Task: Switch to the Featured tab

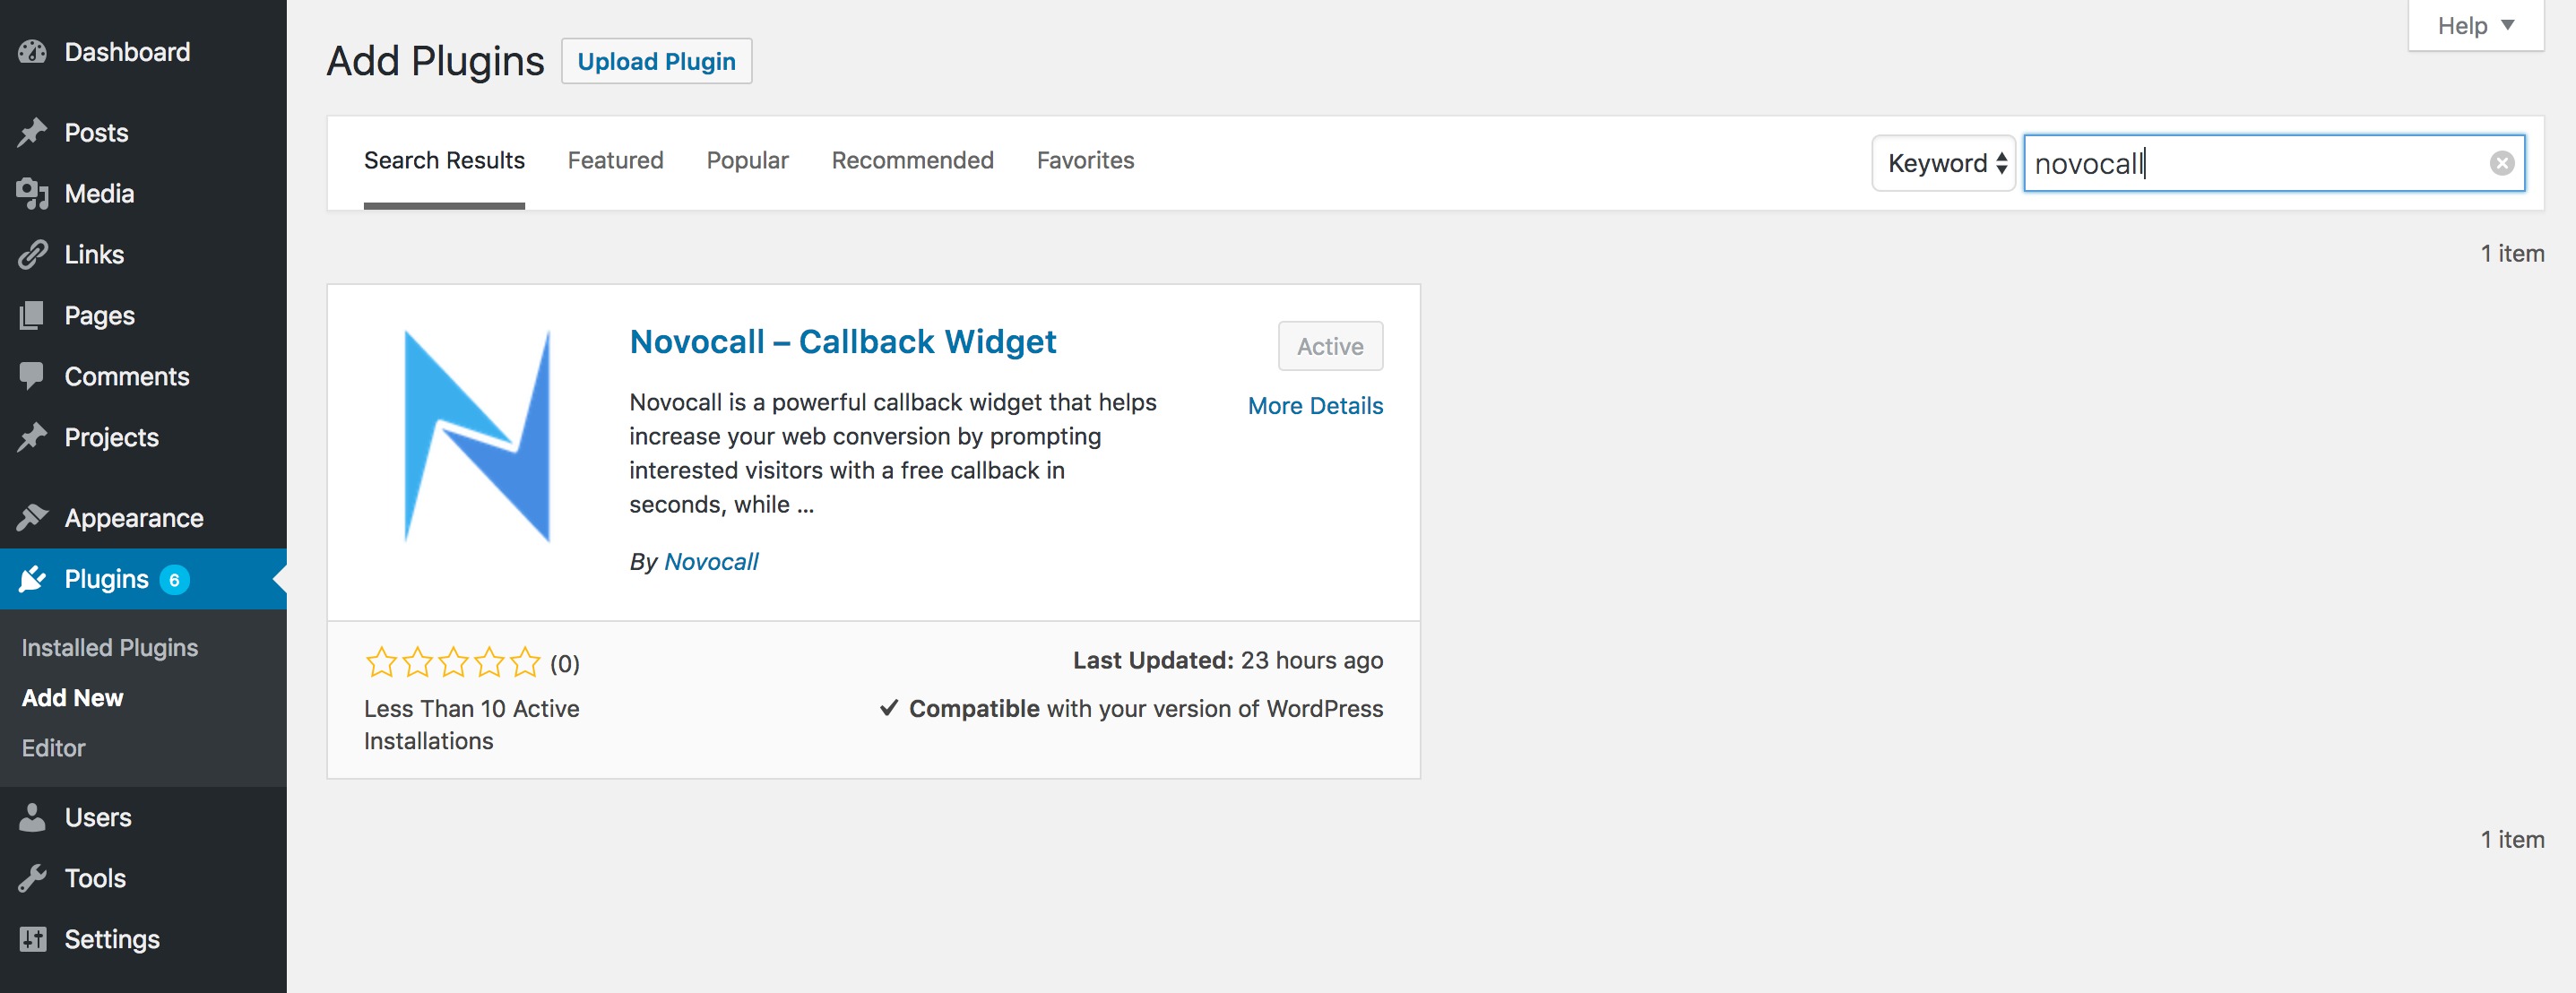Action: (x=615, y=160)
